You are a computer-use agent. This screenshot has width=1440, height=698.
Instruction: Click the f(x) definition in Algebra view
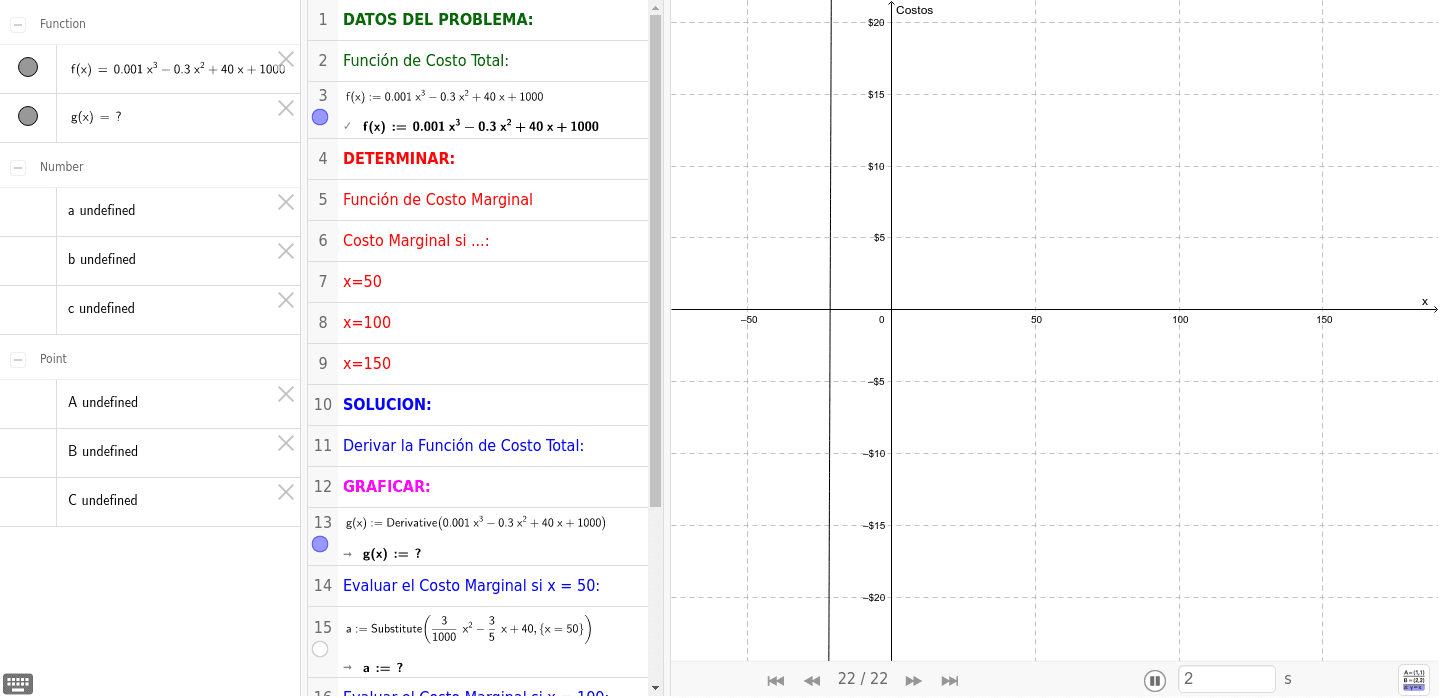[x=178, y=69]
